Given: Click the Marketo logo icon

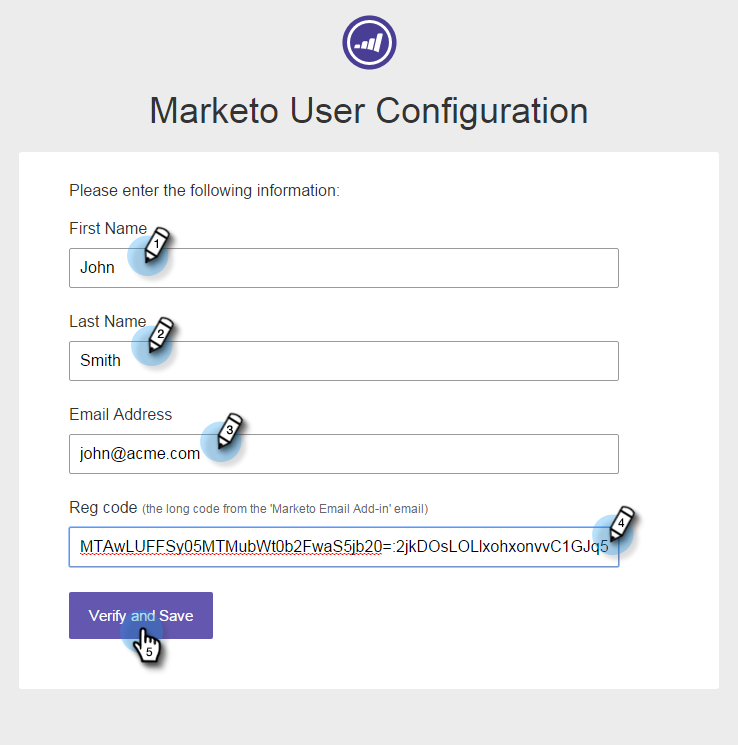Looking at the screenshot, I should pos(369,42).
